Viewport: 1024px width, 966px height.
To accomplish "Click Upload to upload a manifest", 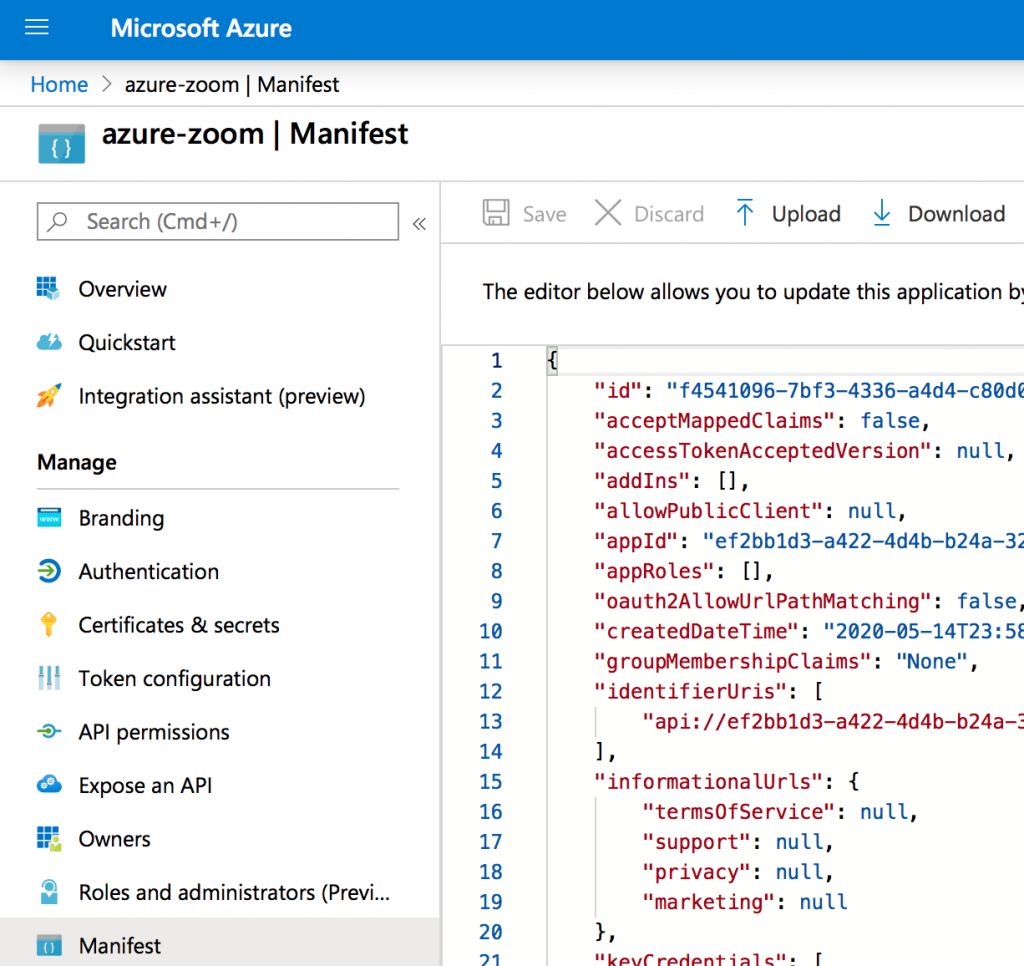I will (x=806, y=214).
